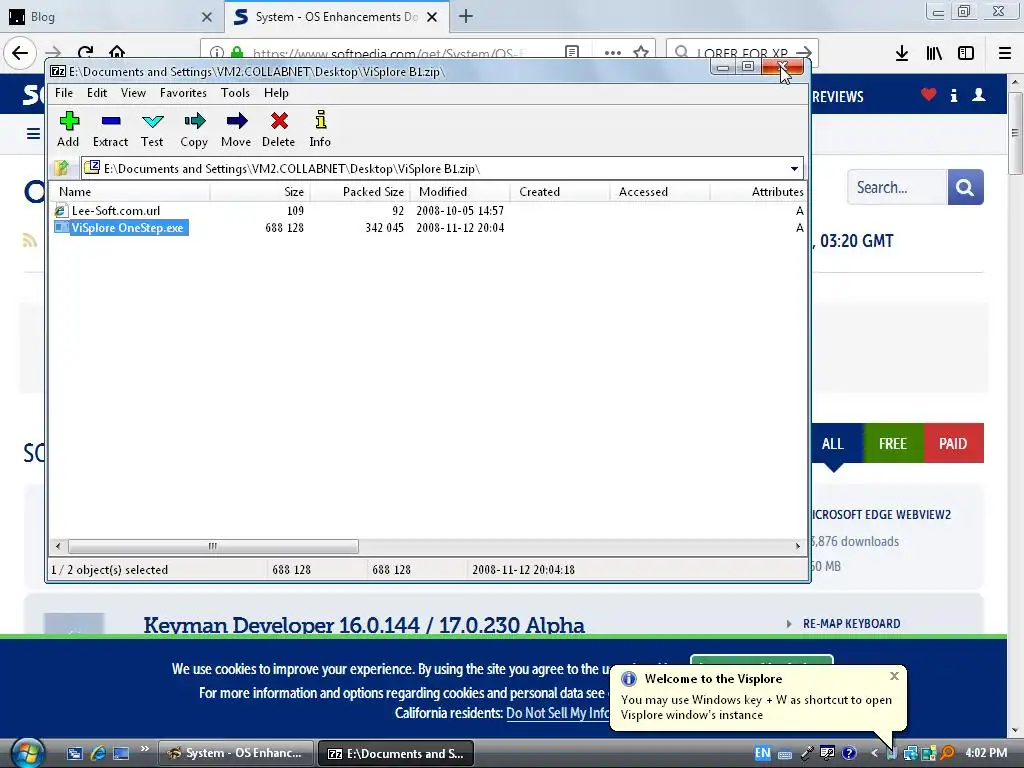The height and width of the screenshot is (768, 1024).
Task: Click the Copy toolbar icon
Action: coord(194,129)
